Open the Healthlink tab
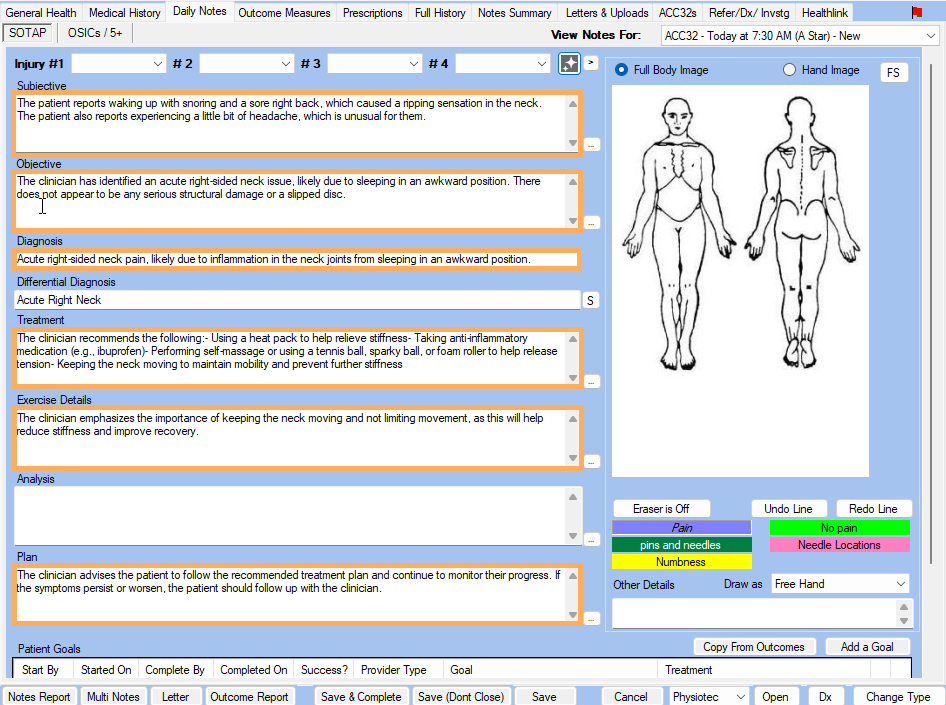The image size is (946, 705). [825, 13]
